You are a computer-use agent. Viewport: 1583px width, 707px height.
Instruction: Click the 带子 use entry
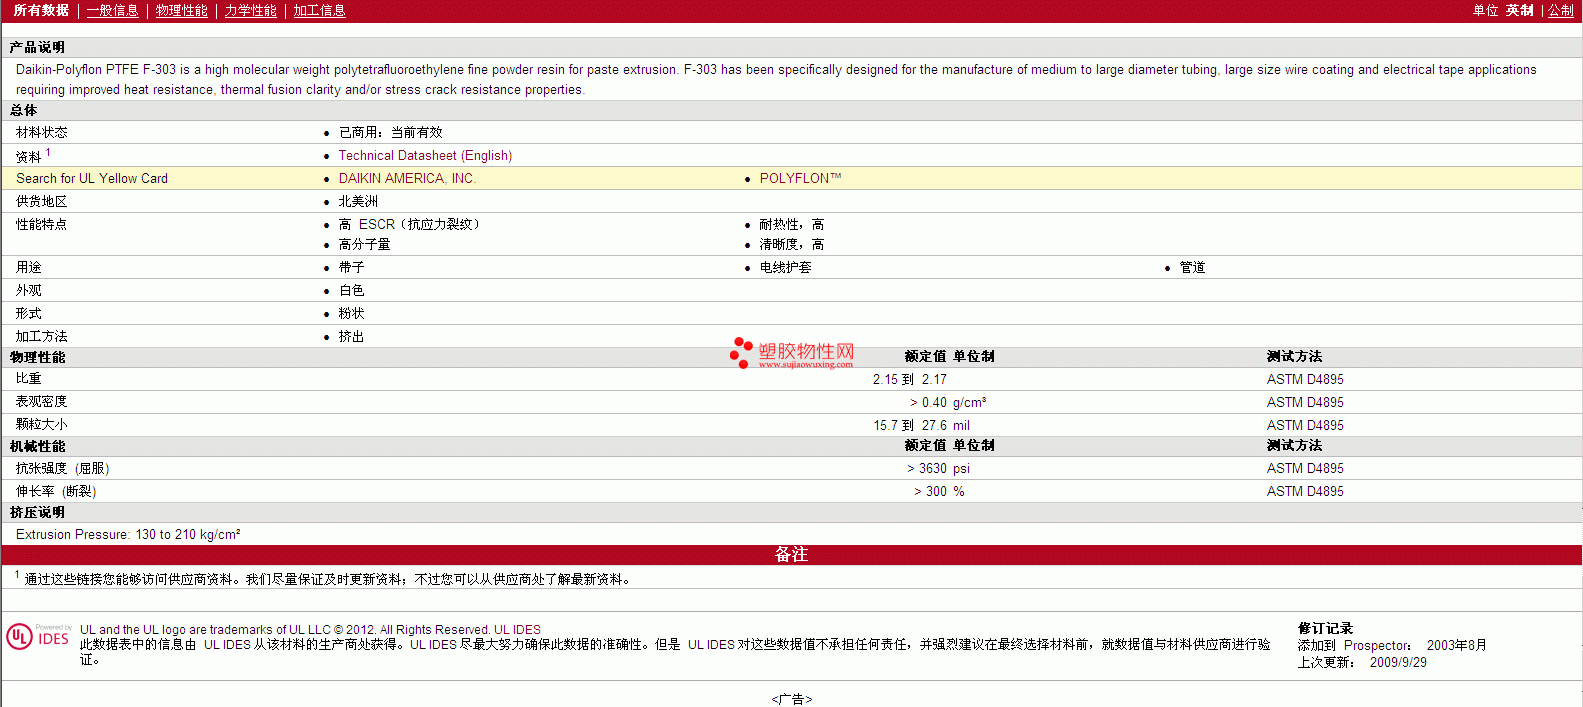[351, 267]
